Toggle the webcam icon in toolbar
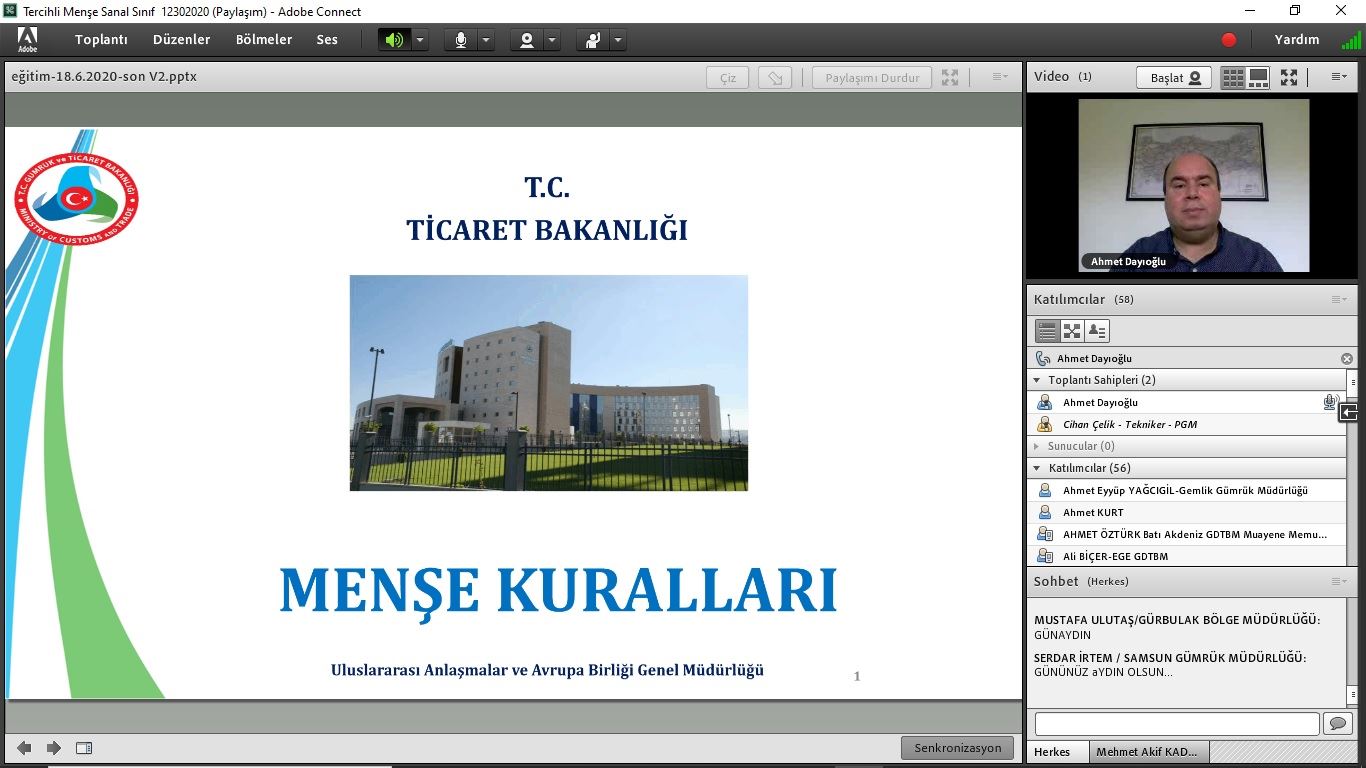The height and width of the screenshot is (768, 1366). click(x=527, y=40)
